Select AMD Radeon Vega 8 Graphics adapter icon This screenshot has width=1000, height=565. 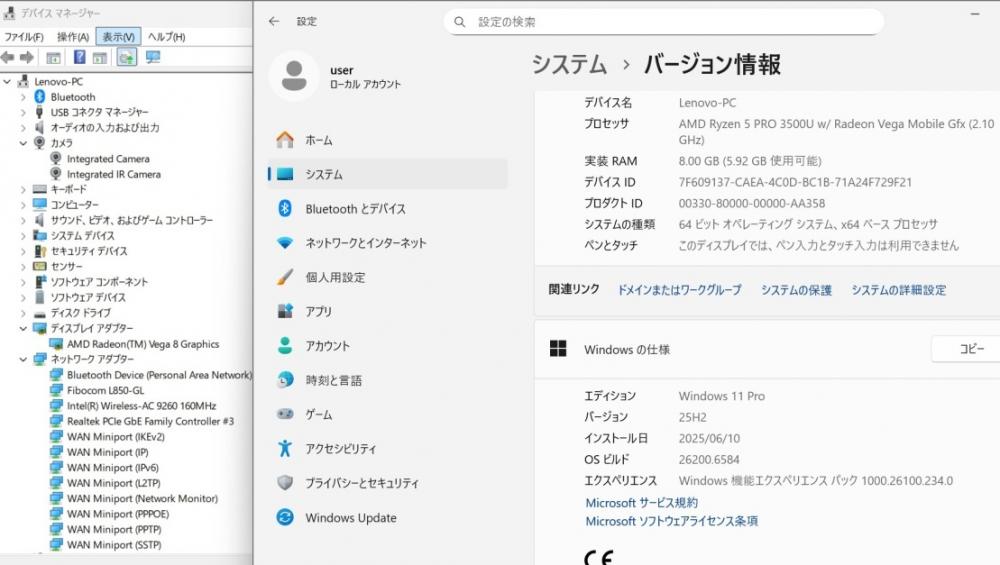click(56, 344)
